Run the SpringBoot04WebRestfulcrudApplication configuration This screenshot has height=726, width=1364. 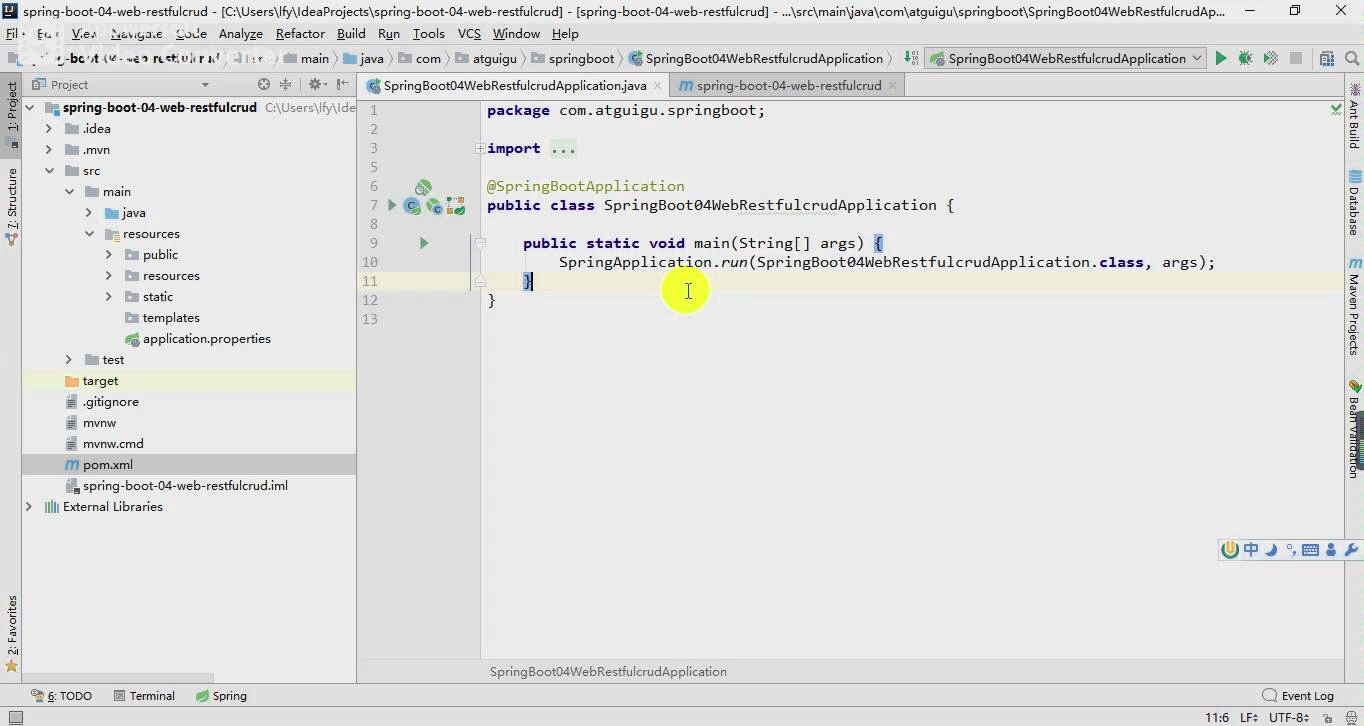coord(1220,58)
